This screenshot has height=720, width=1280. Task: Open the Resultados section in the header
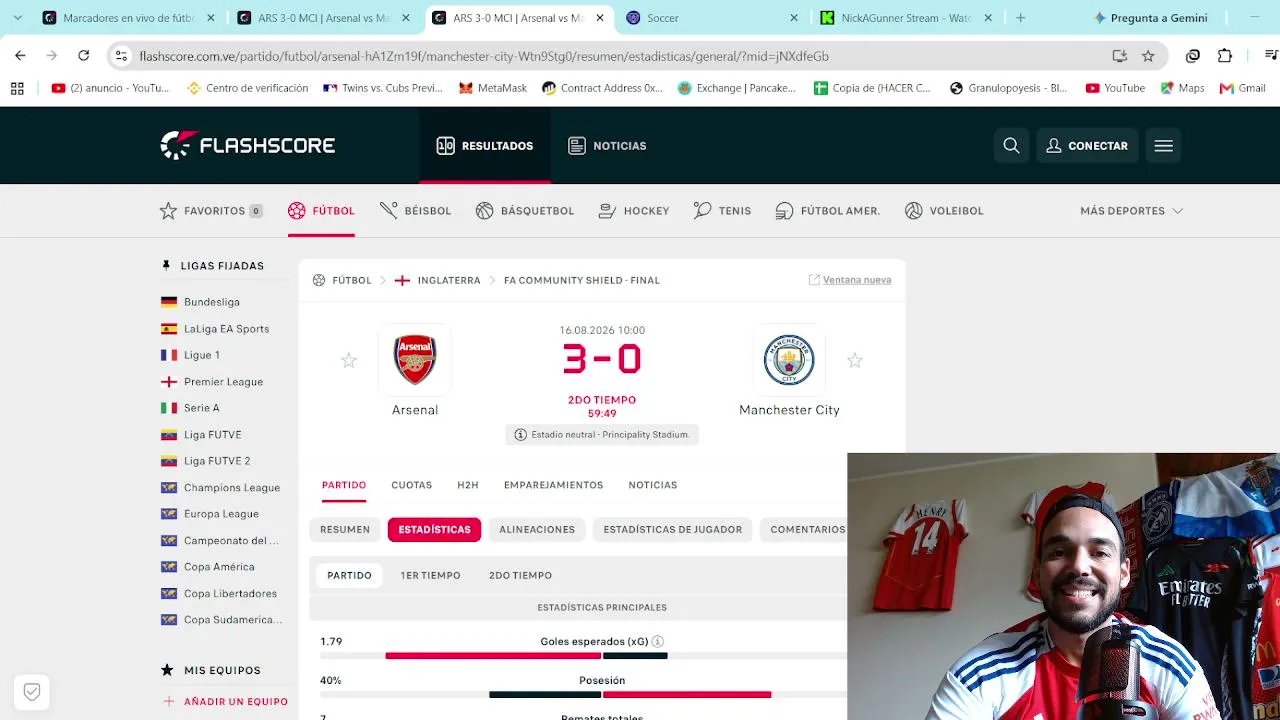pyautogui.click(x=485, y=146)
